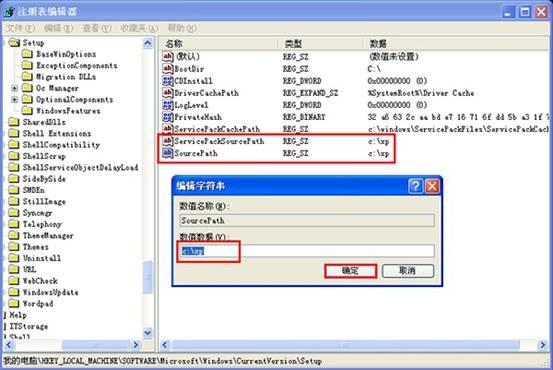Click the value pane scroll left arrow
This screenshot has width=553, height=370.
(x=164, y=345)
